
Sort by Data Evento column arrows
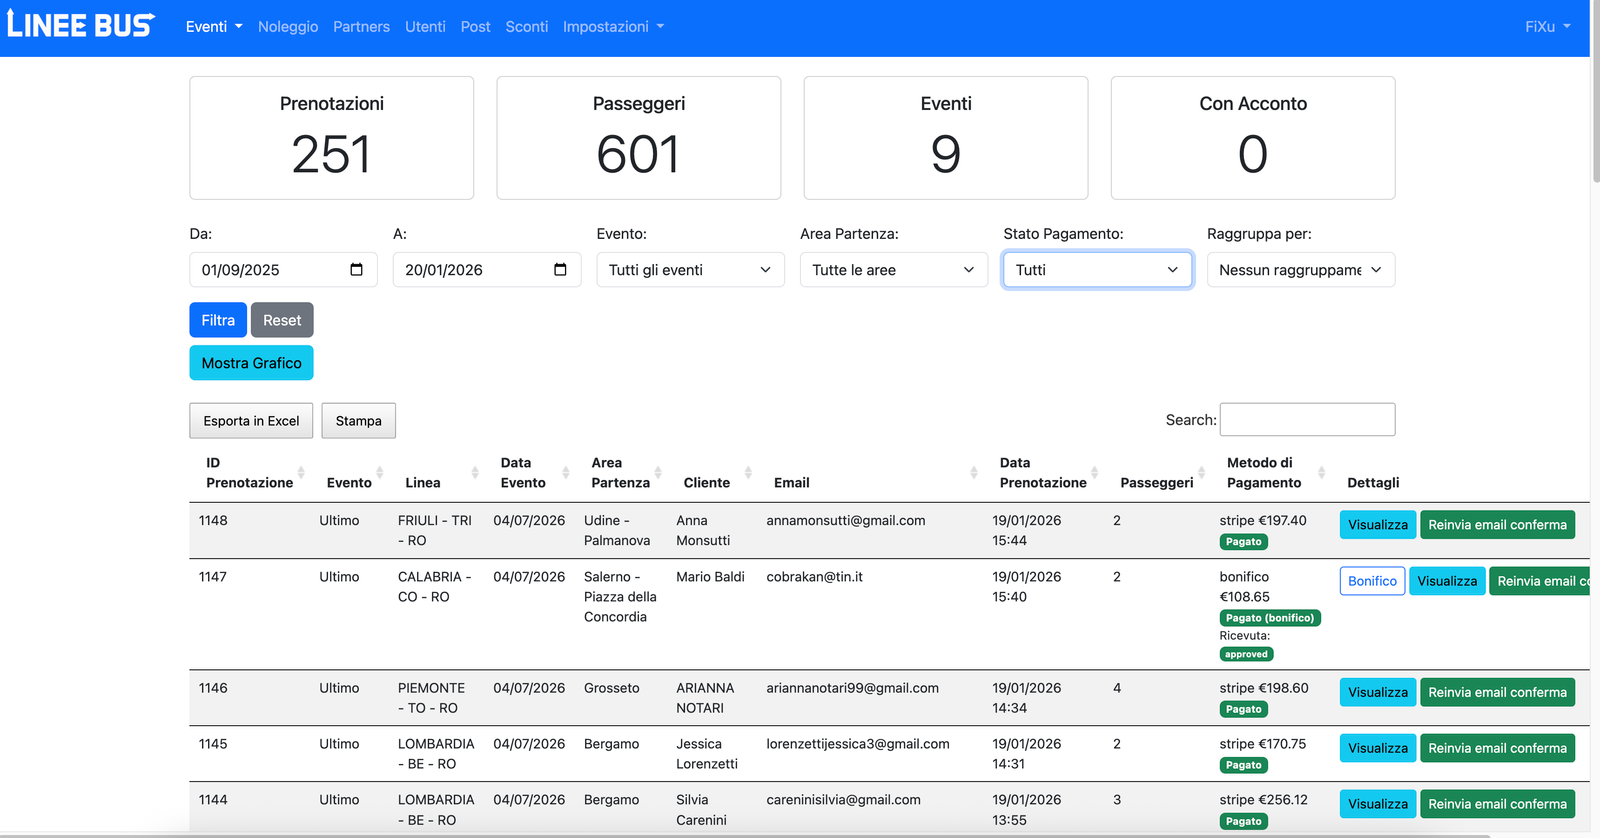566,473
